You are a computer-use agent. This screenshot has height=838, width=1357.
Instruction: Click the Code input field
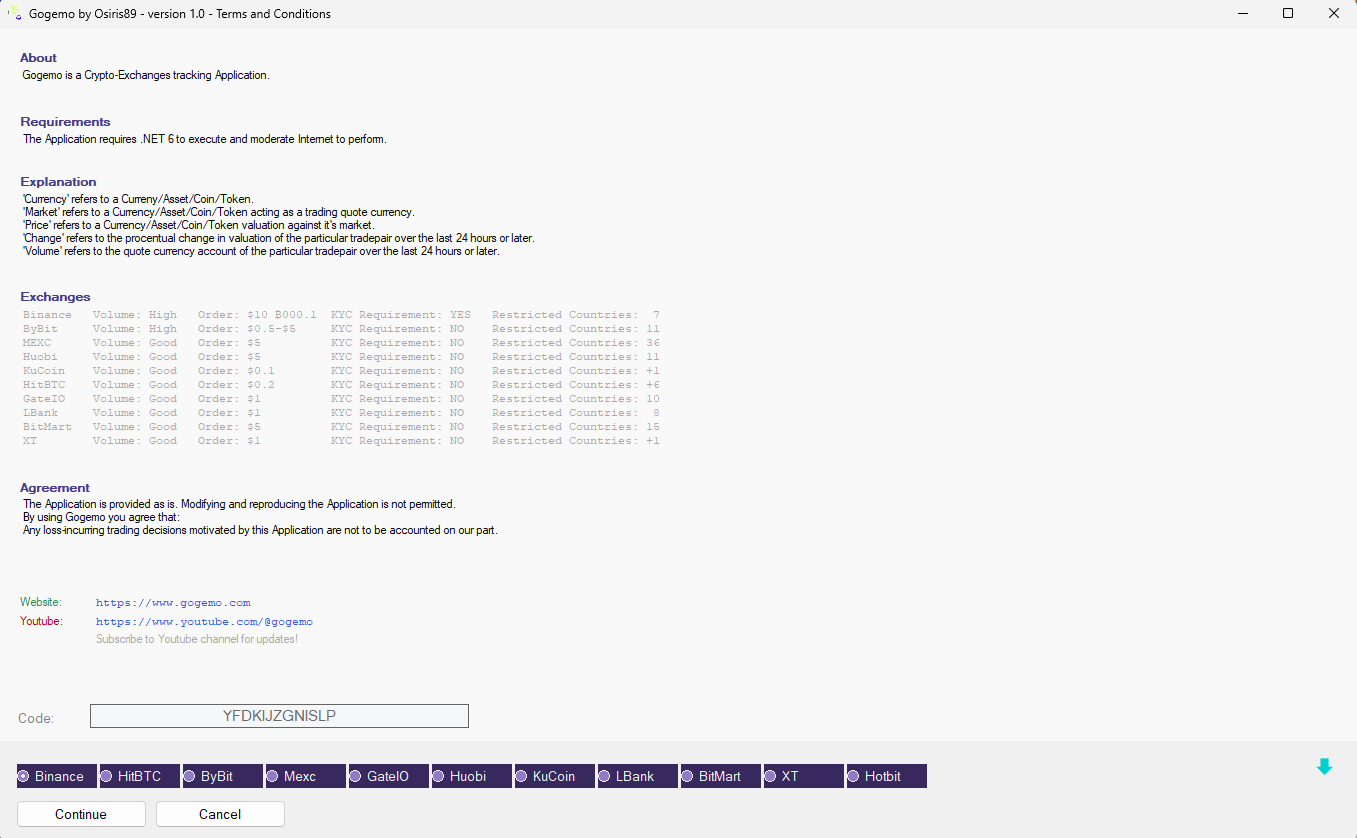coord(279,716)
